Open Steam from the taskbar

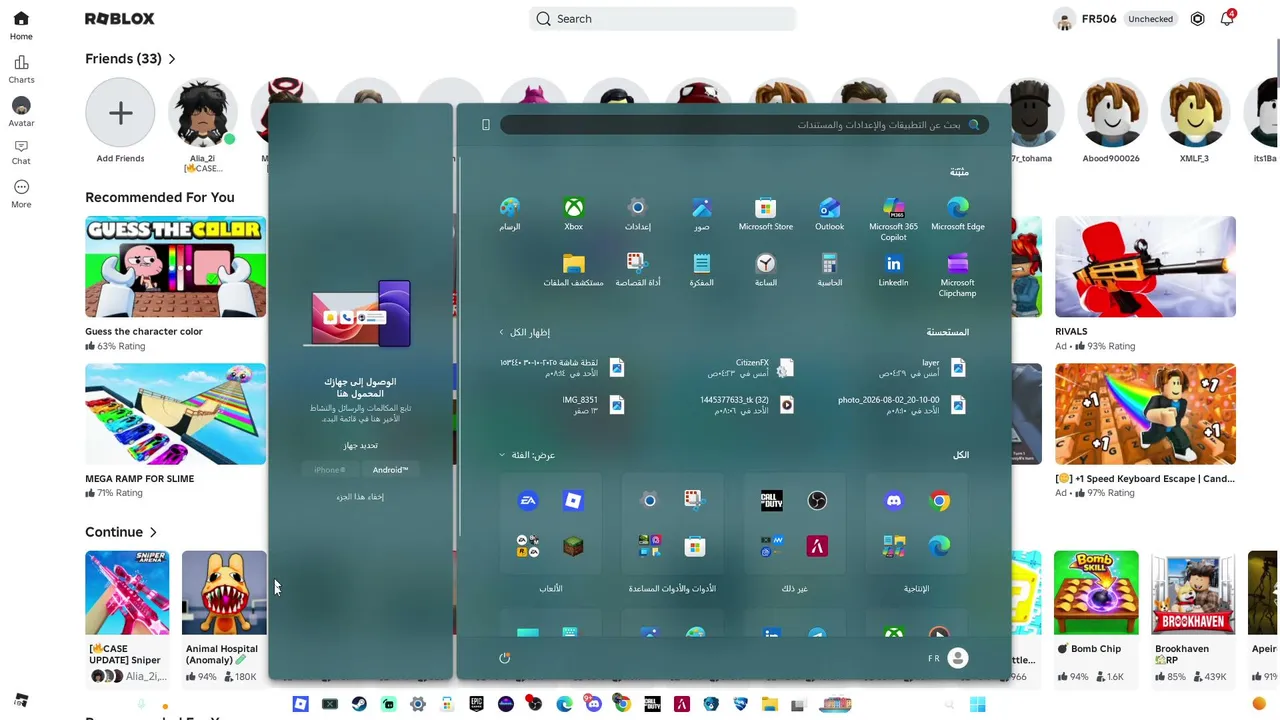point(359,704)
